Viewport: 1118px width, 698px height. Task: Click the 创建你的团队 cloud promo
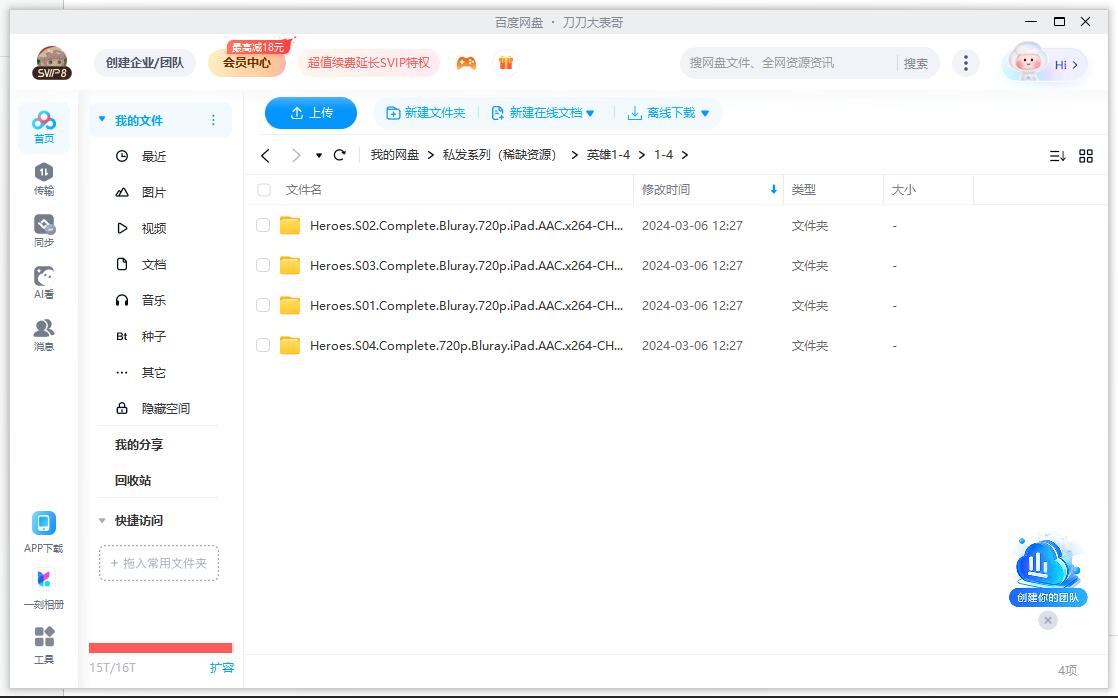pos(1048,570)
